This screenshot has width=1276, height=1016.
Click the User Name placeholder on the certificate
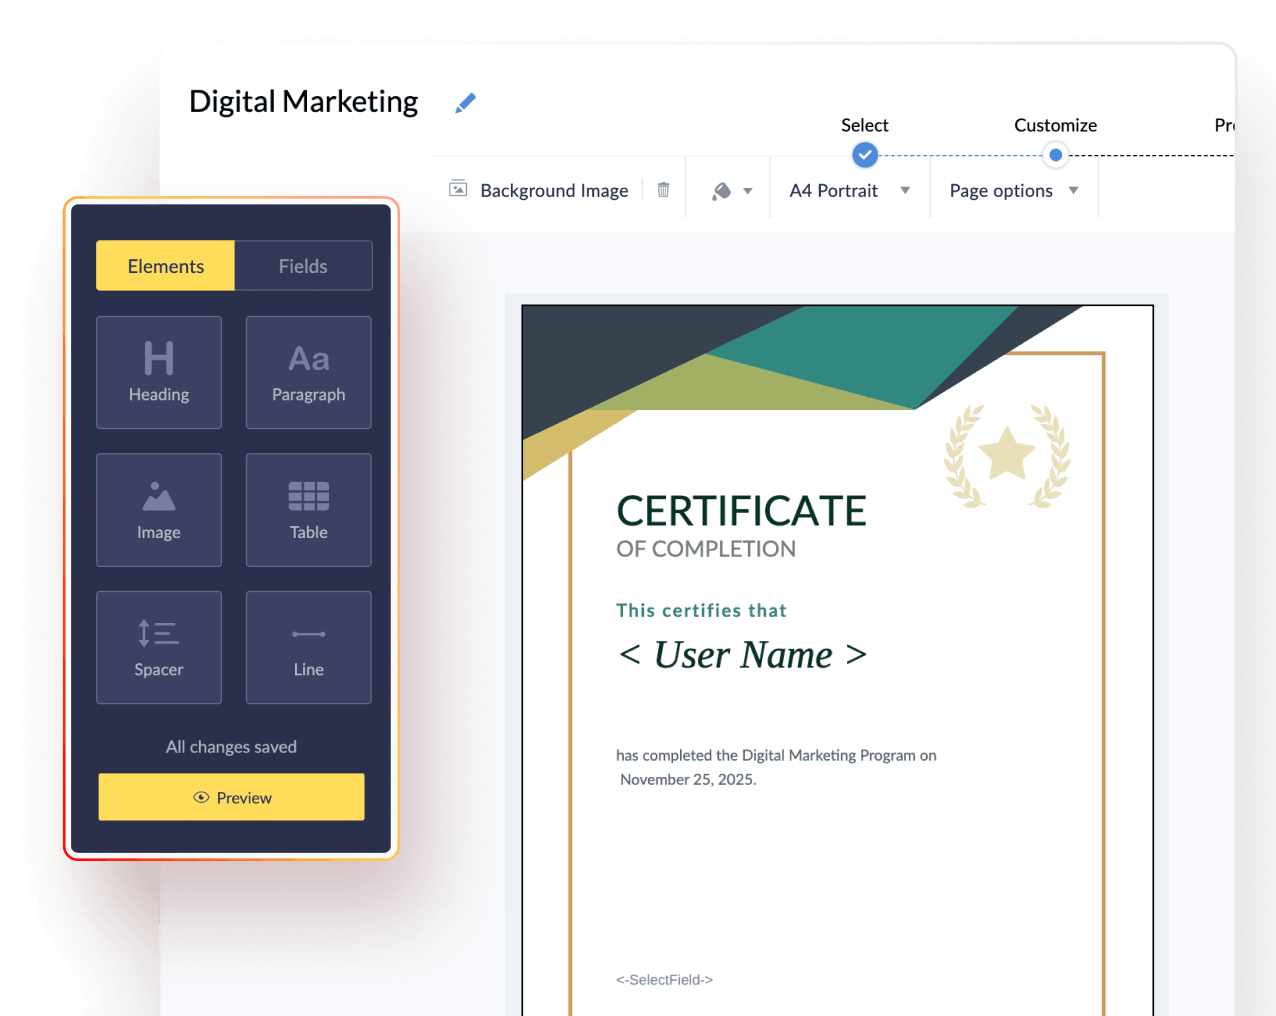point(742,655)
